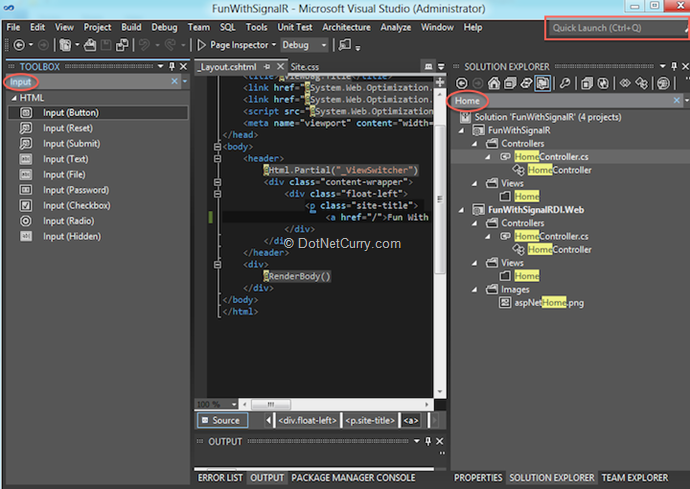Click the View Code icon in Solution Explorer
690x489 pixels.
[625, 83]
